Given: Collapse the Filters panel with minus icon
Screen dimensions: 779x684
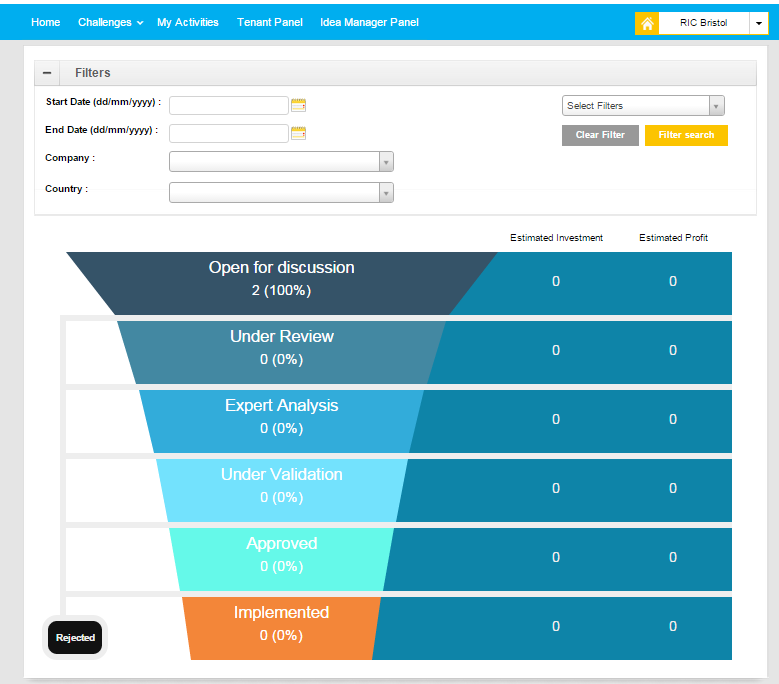Looking at the screenshot, I should (x=47, y=73).
